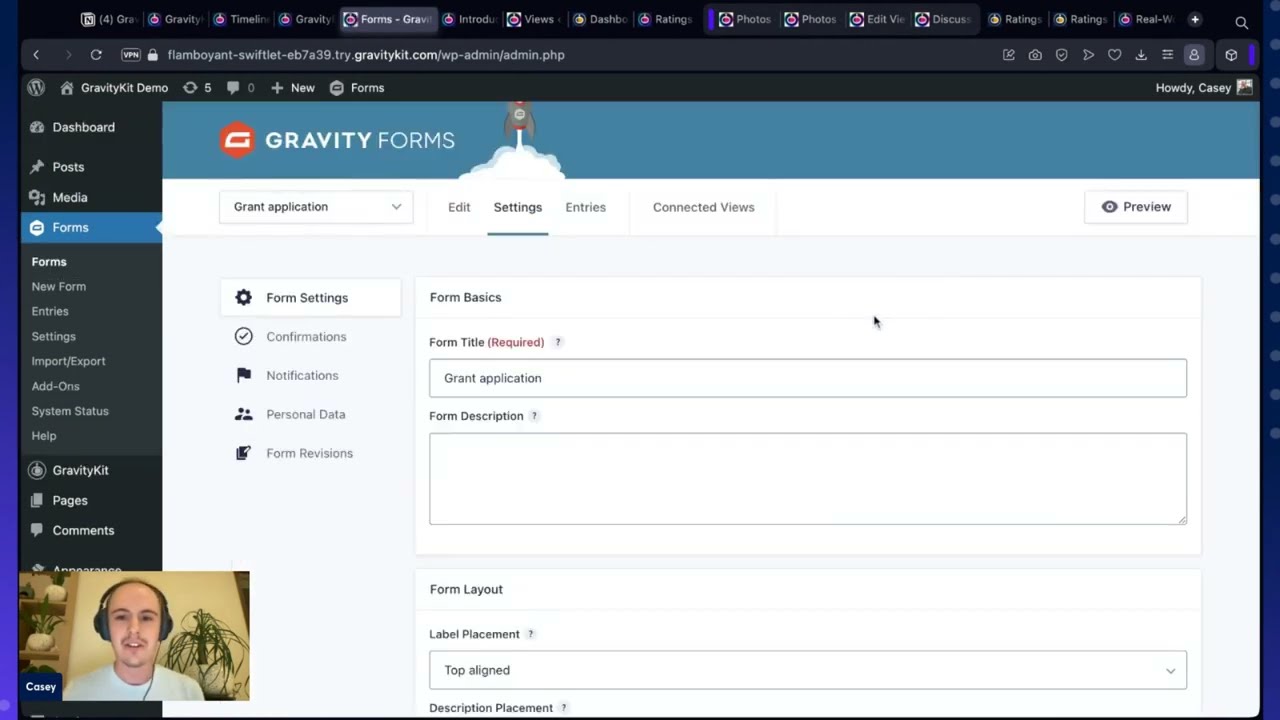Reload the page with refresh icon

click(x=96, y=55)
